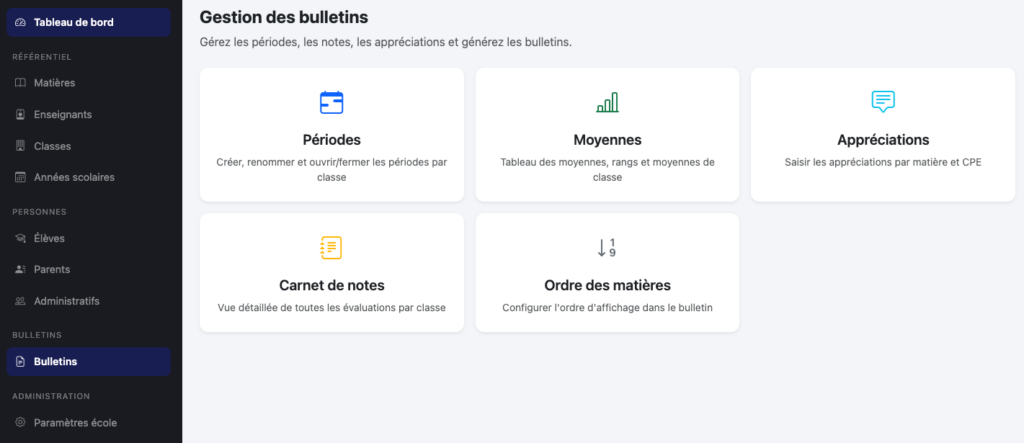Click the Ordre des matières card title
Image resolution: width=1024 pixels, height=443 pixels.
click(x=607, y=285)
